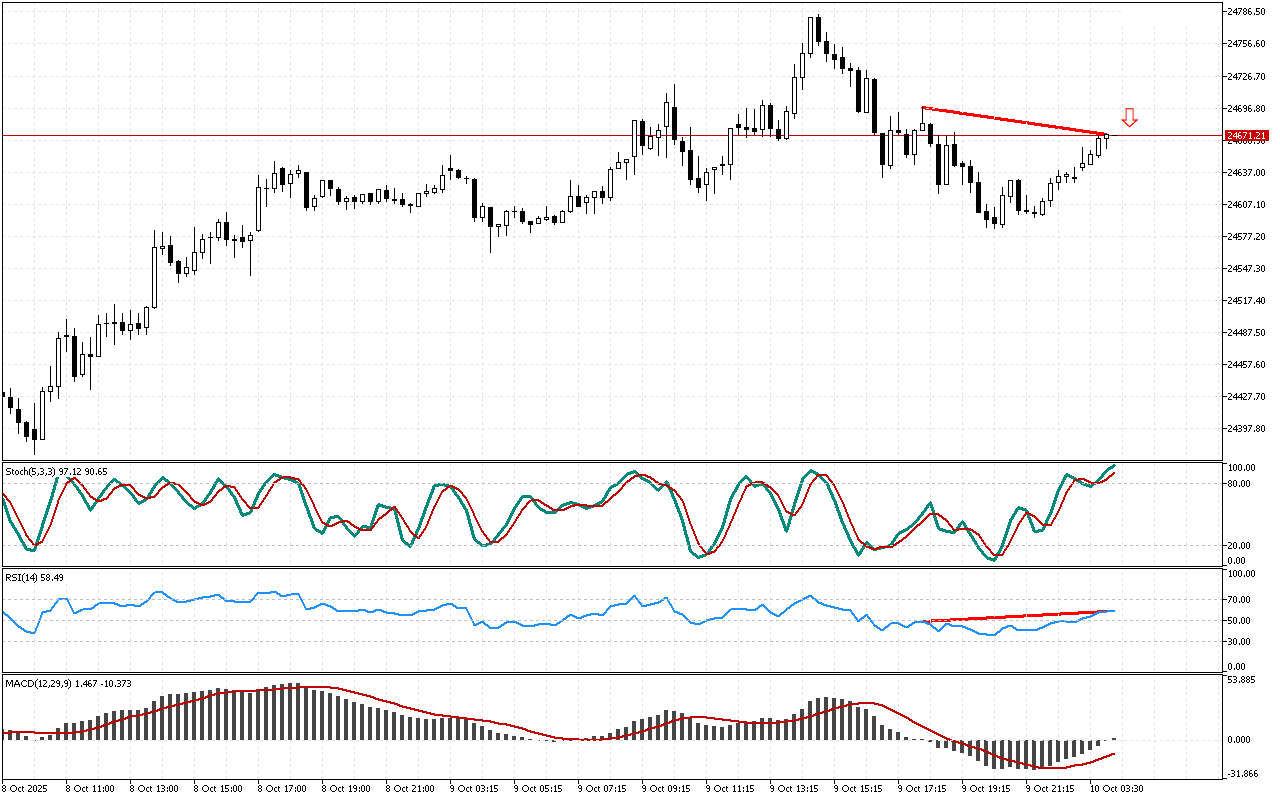This screenshot has width=1280, height=800.
Task: Click the 24397.80 price scale label
Action: 1246,428
